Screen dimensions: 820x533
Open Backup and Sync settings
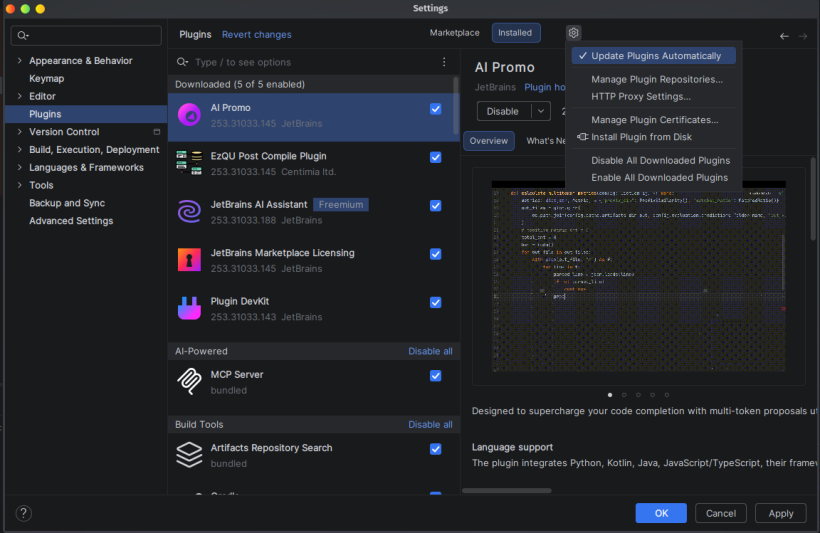point(67,203)
